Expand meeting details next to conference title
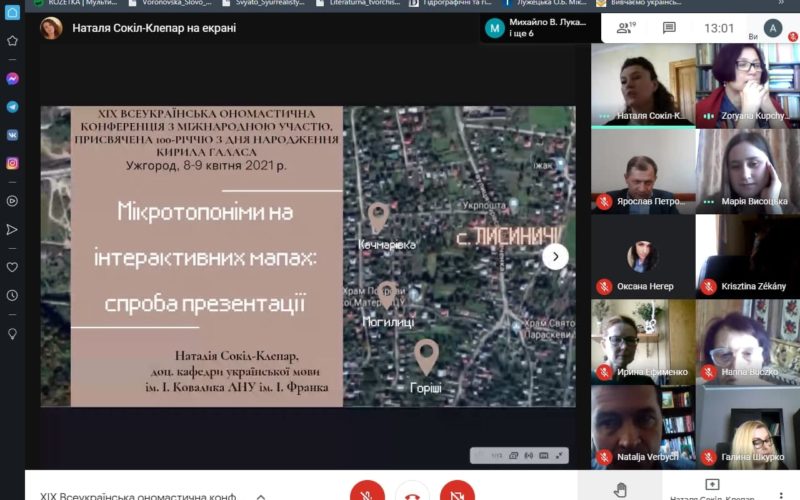The width and height of the screenshot is (800, 500). [261, 495]
